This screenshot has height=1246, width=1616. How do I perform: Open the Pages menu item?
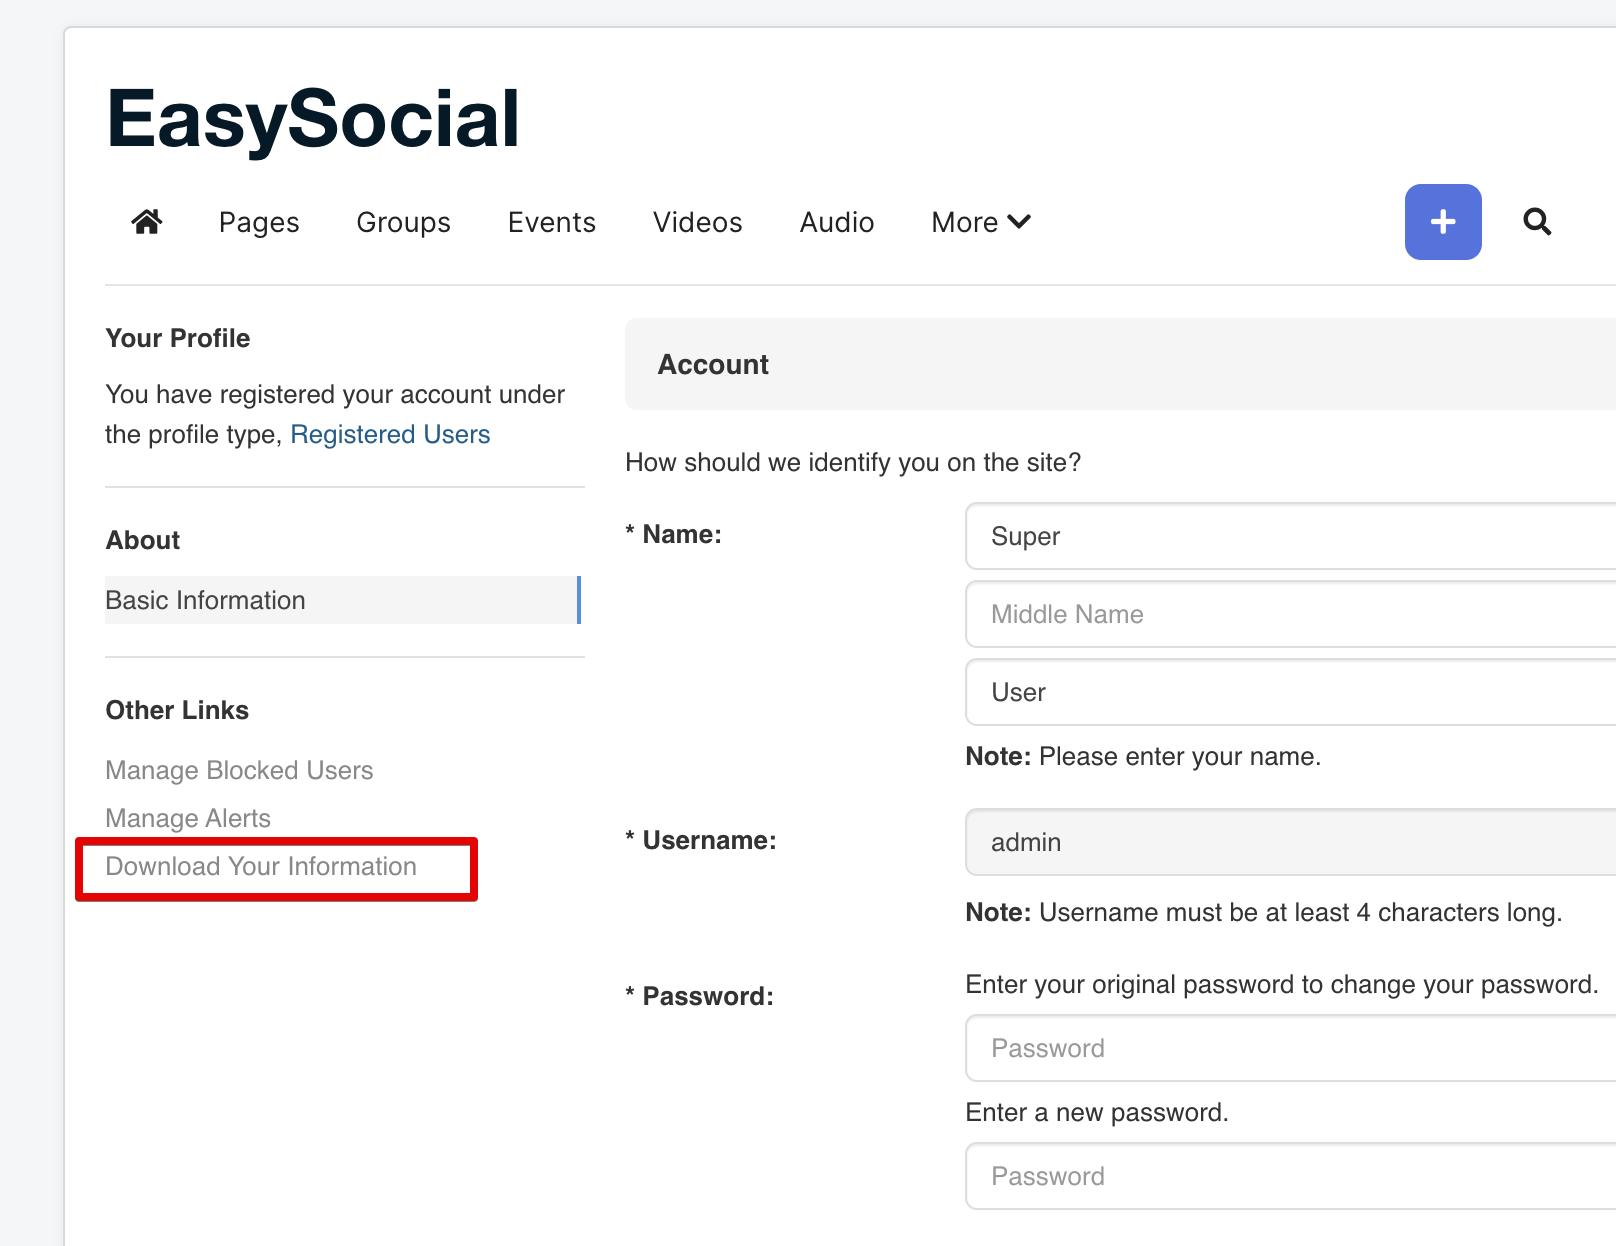tap(259, 222)
